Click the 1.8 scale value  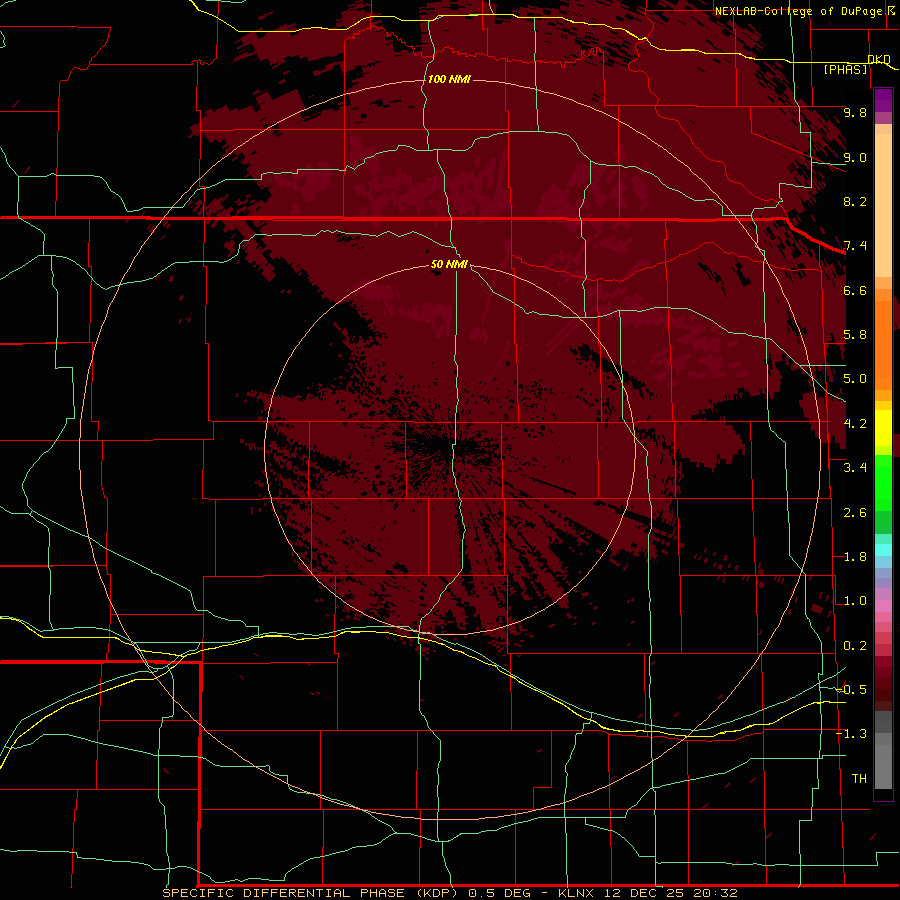855,557
